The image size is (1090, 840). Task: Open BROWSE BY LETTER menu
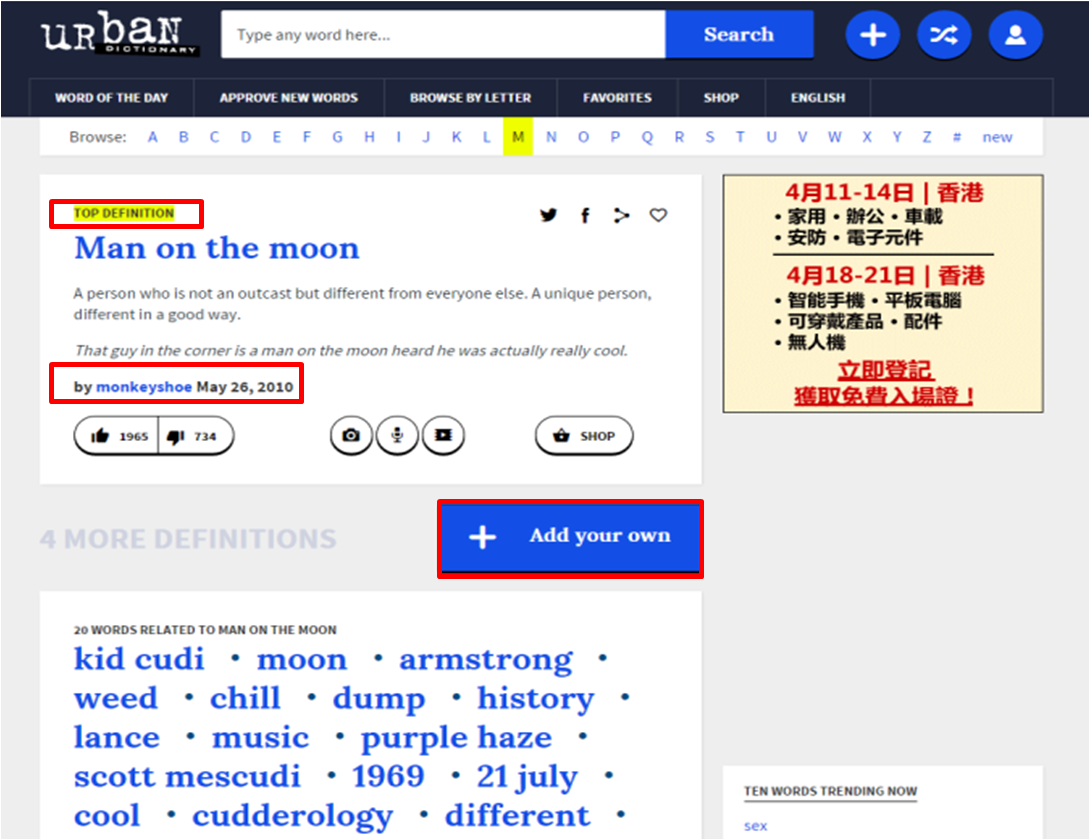[x=470, y=98]
